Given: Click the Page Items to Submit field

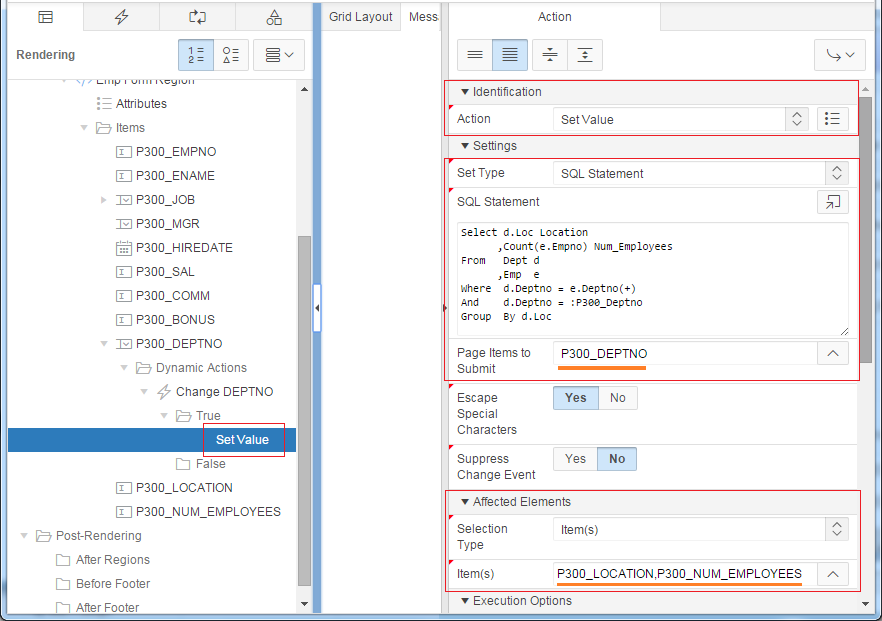Looking at the screenshot, I should (x=685, y=353).
